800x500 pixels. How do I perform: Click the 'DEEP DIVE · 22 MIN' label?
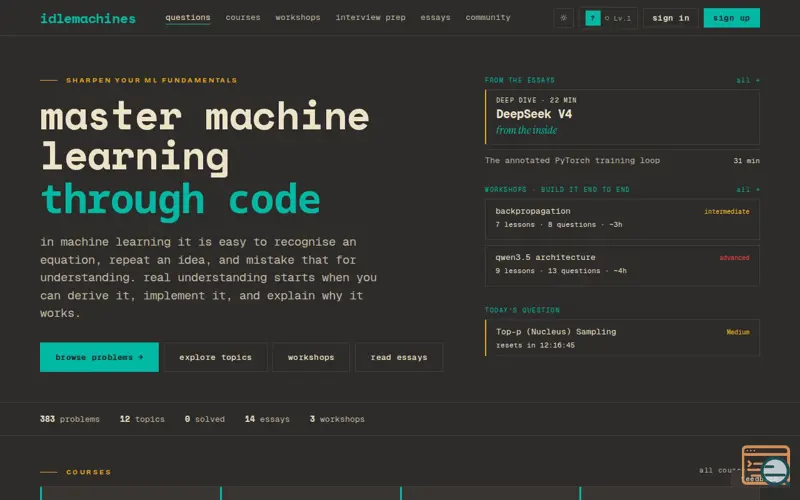[x=536, y=100]
